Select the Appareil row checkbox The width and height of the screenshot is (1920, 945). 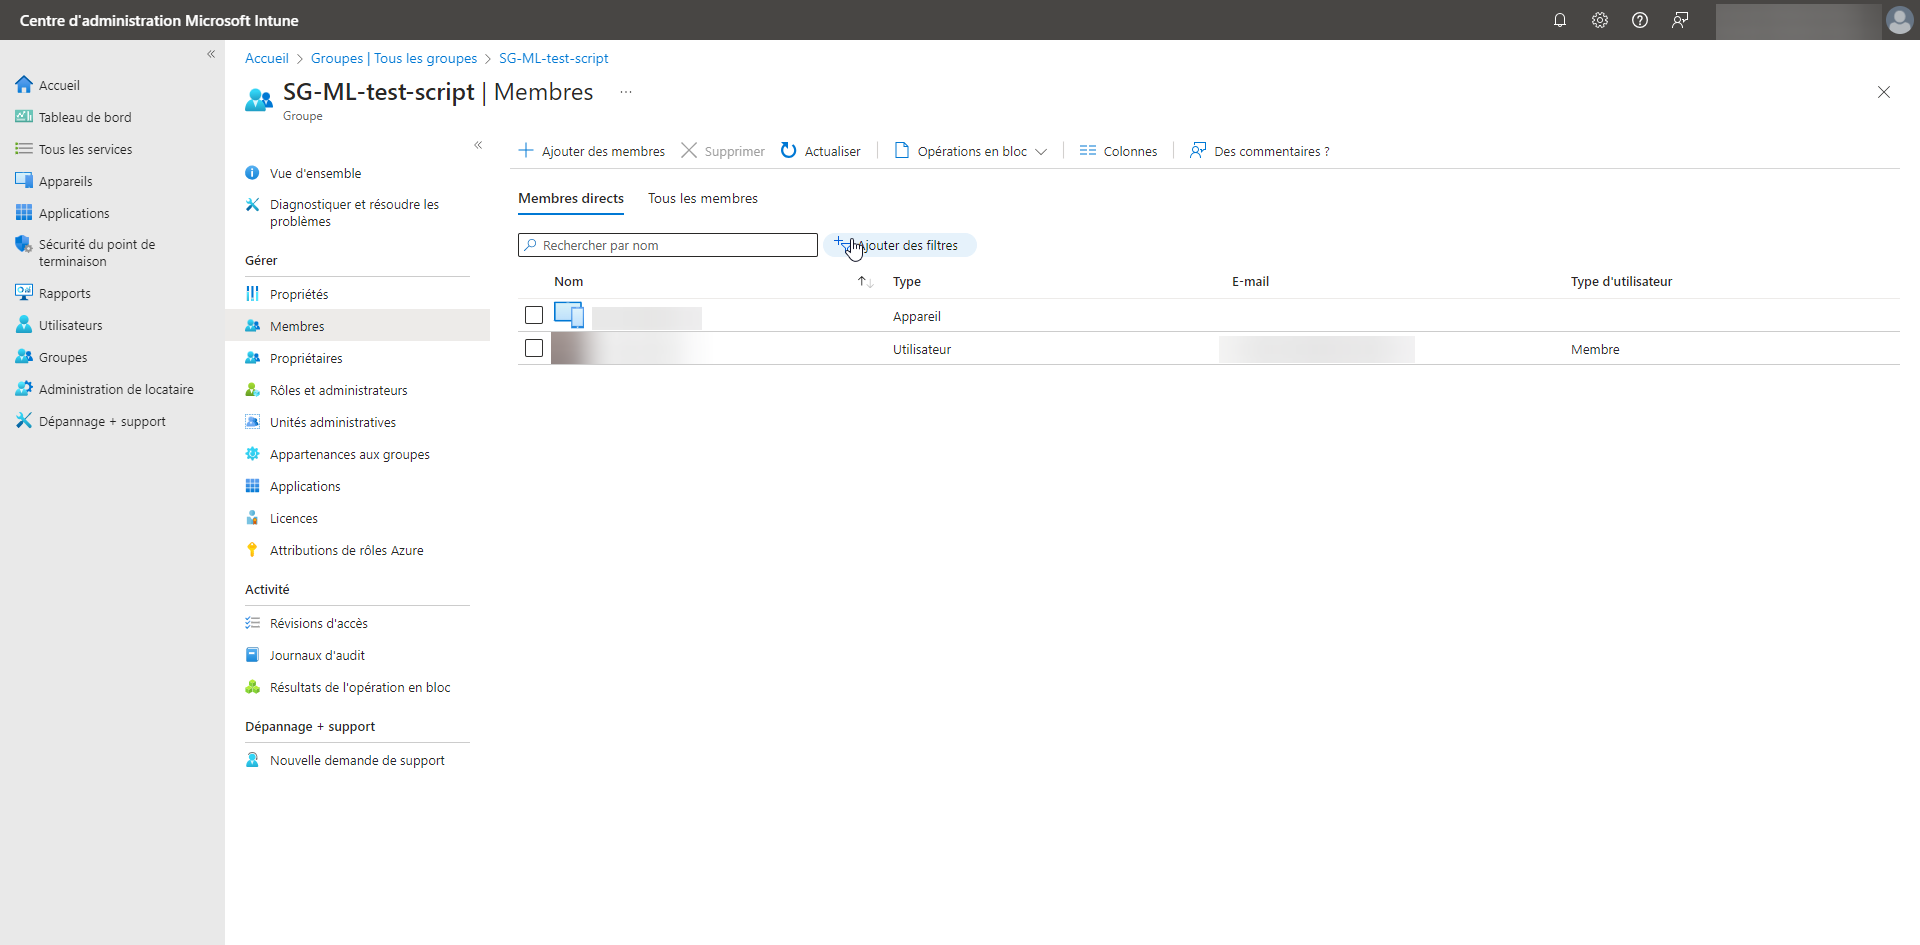click(534, 315)
